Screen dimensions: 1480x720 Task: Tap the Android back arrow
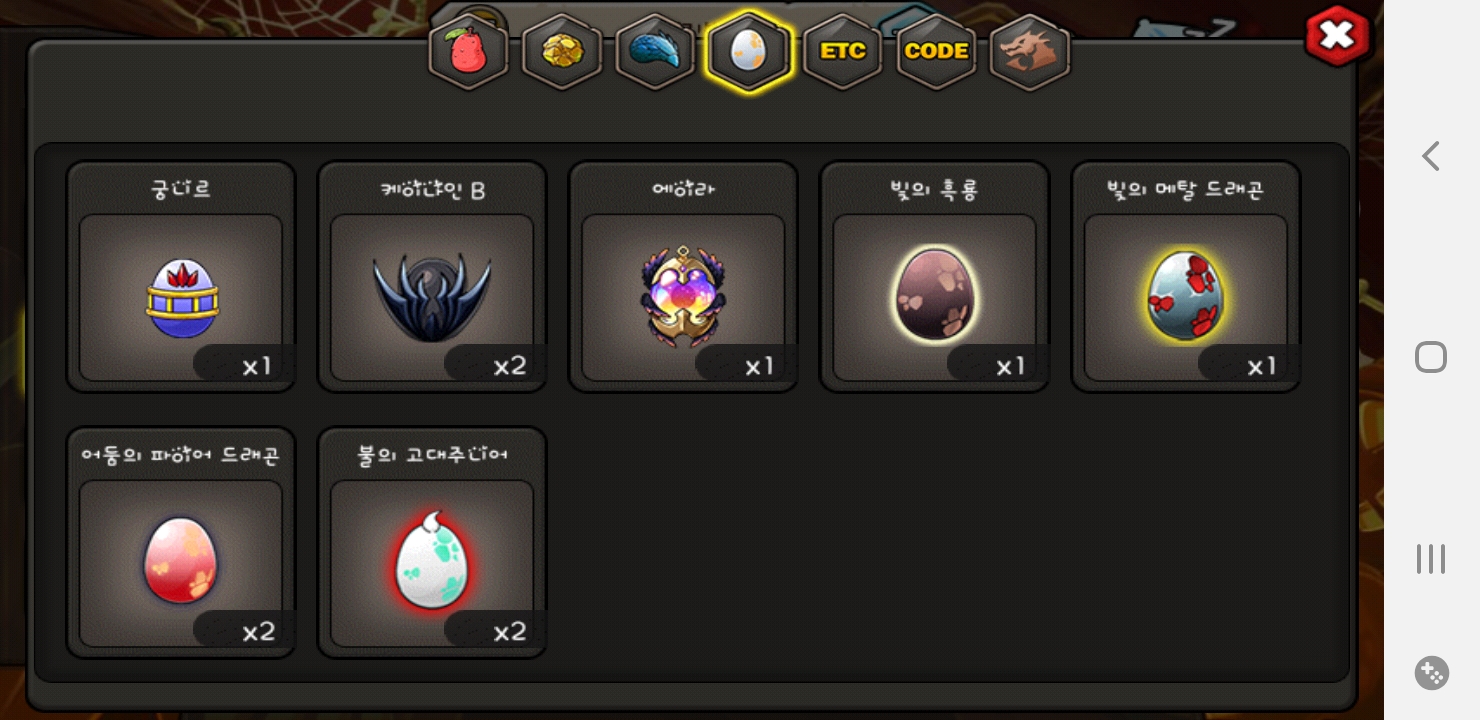pos(1431,156)
